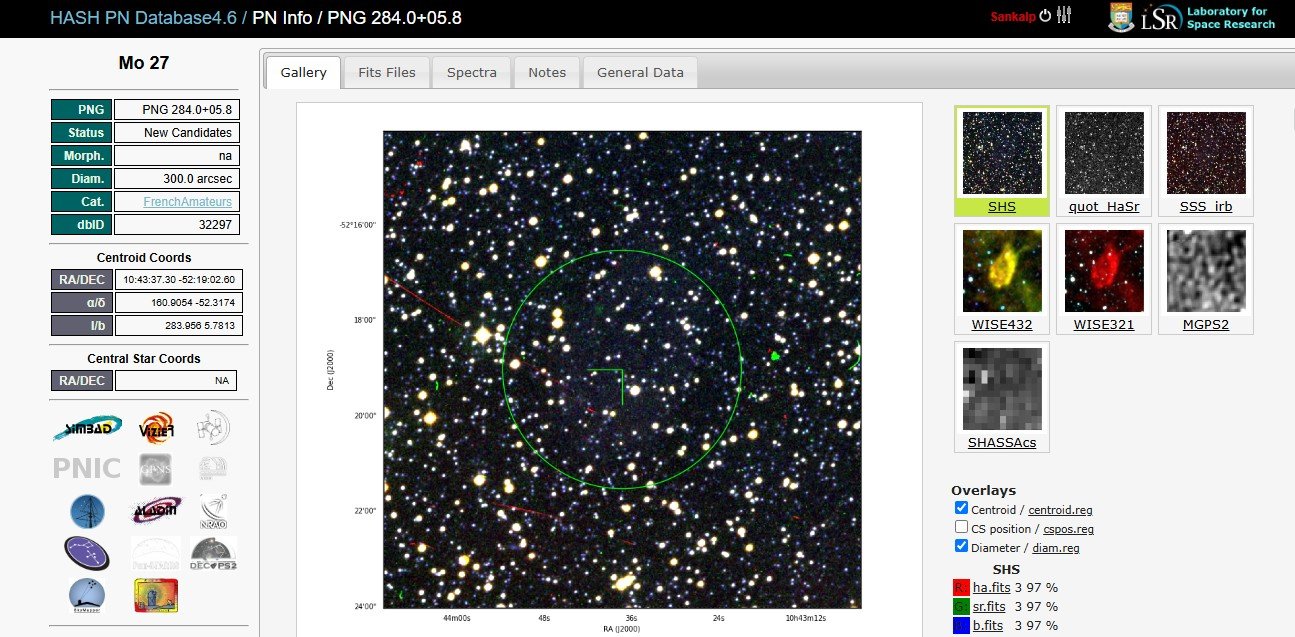
Task: Select the WISE432 yellow nebula thumbnail
Action: pyautogui.click(x=1002, y=271)
